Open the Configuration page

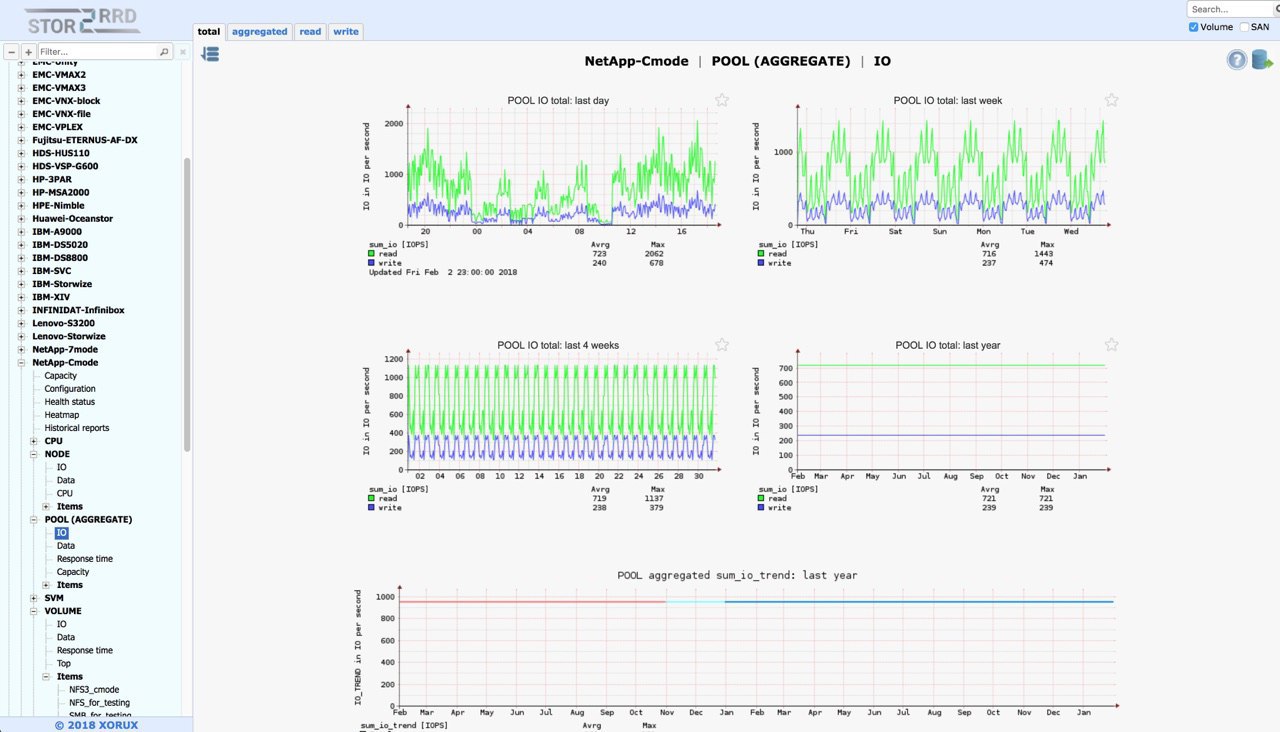(x=70, y=389)
